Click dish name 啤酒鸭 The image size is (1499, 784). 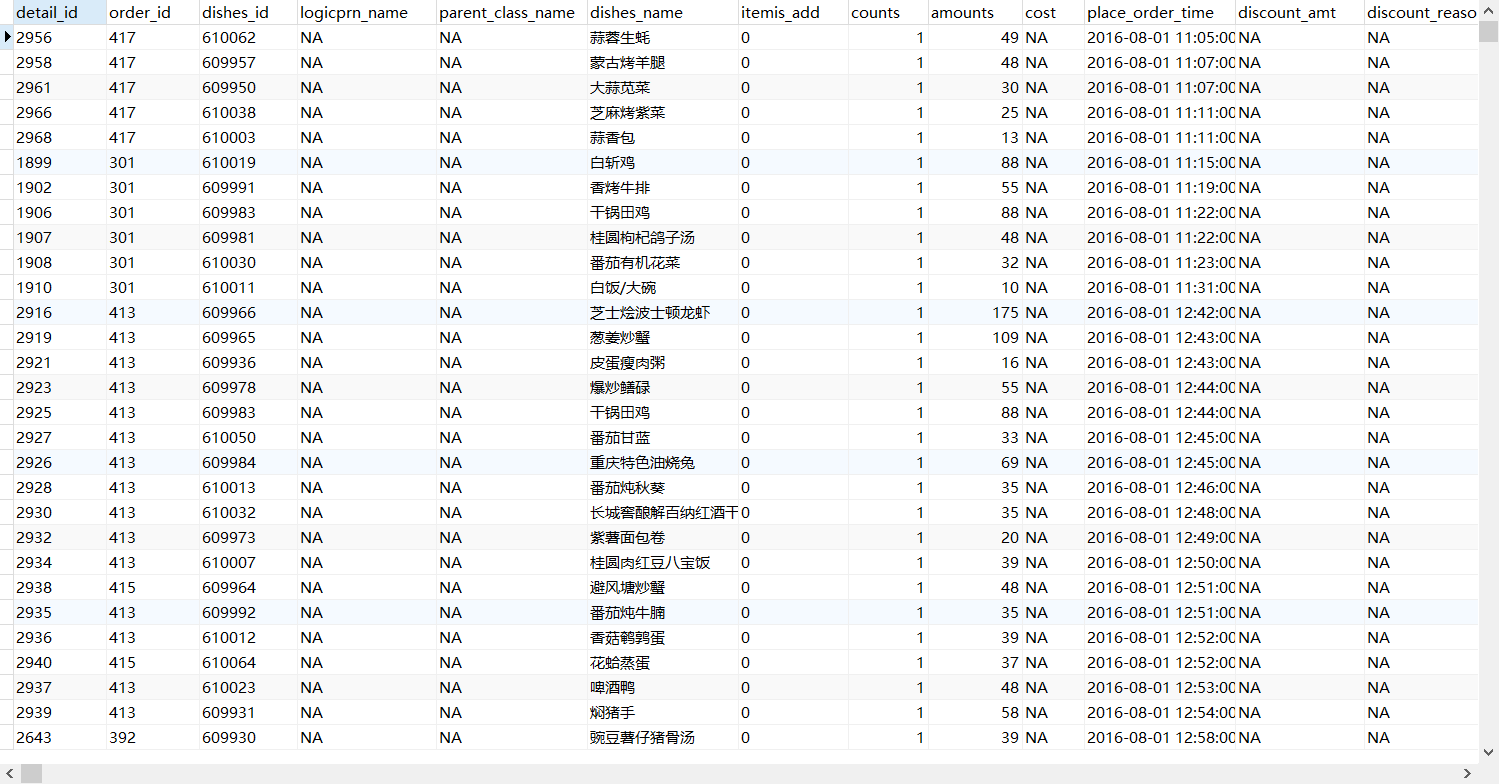612,687
